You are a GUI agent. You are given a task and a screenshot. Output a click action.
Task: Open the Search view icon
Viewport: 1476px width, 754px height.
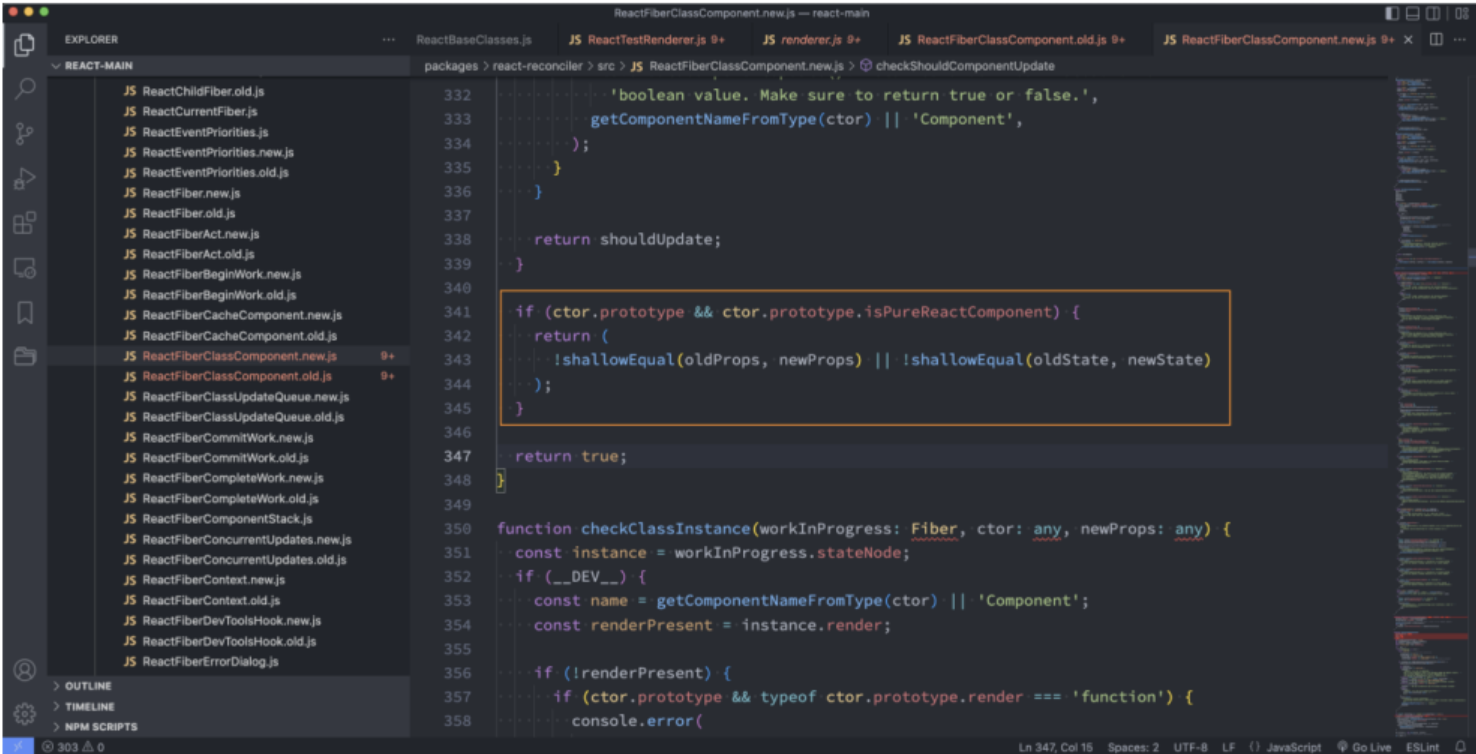coord(25,89)
